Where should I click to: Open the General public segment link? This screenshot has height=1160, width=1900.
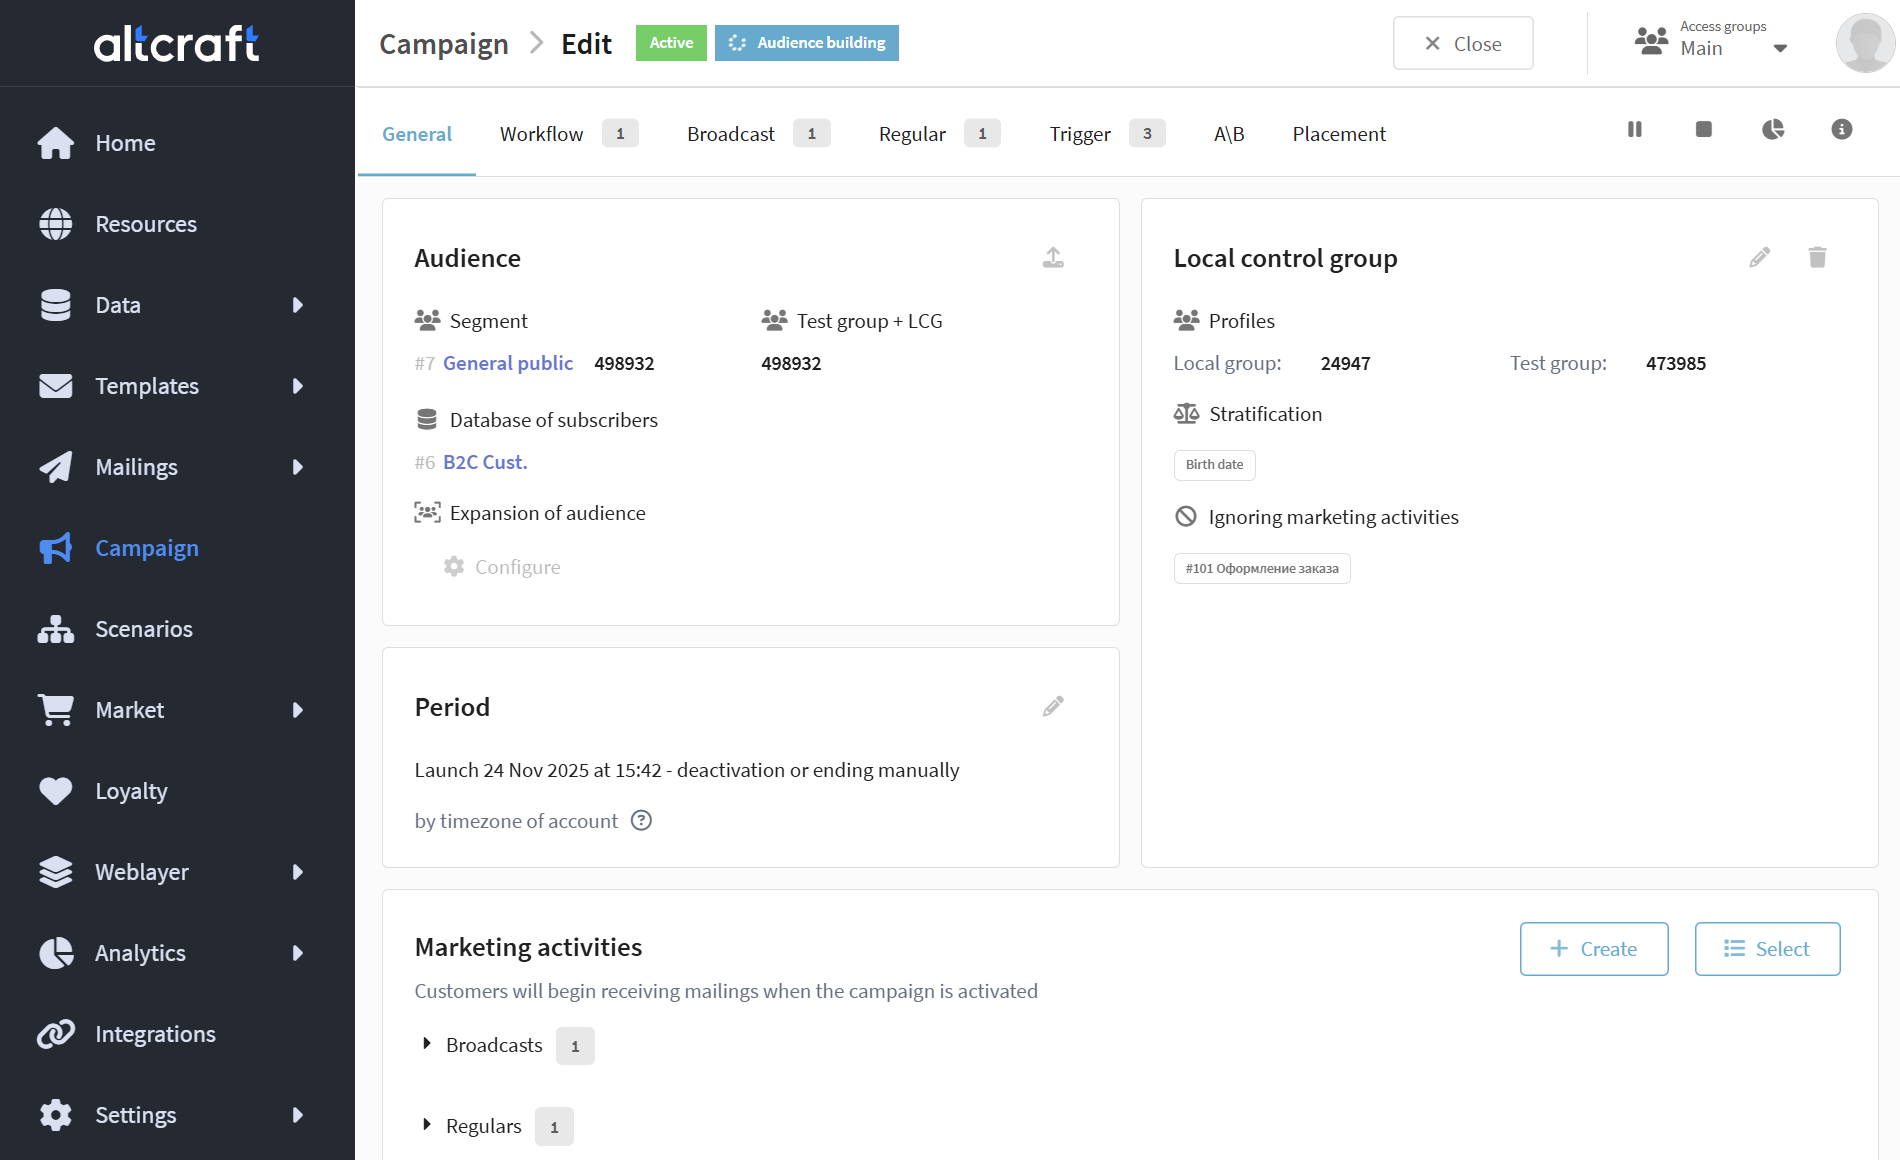pos(508,363)
